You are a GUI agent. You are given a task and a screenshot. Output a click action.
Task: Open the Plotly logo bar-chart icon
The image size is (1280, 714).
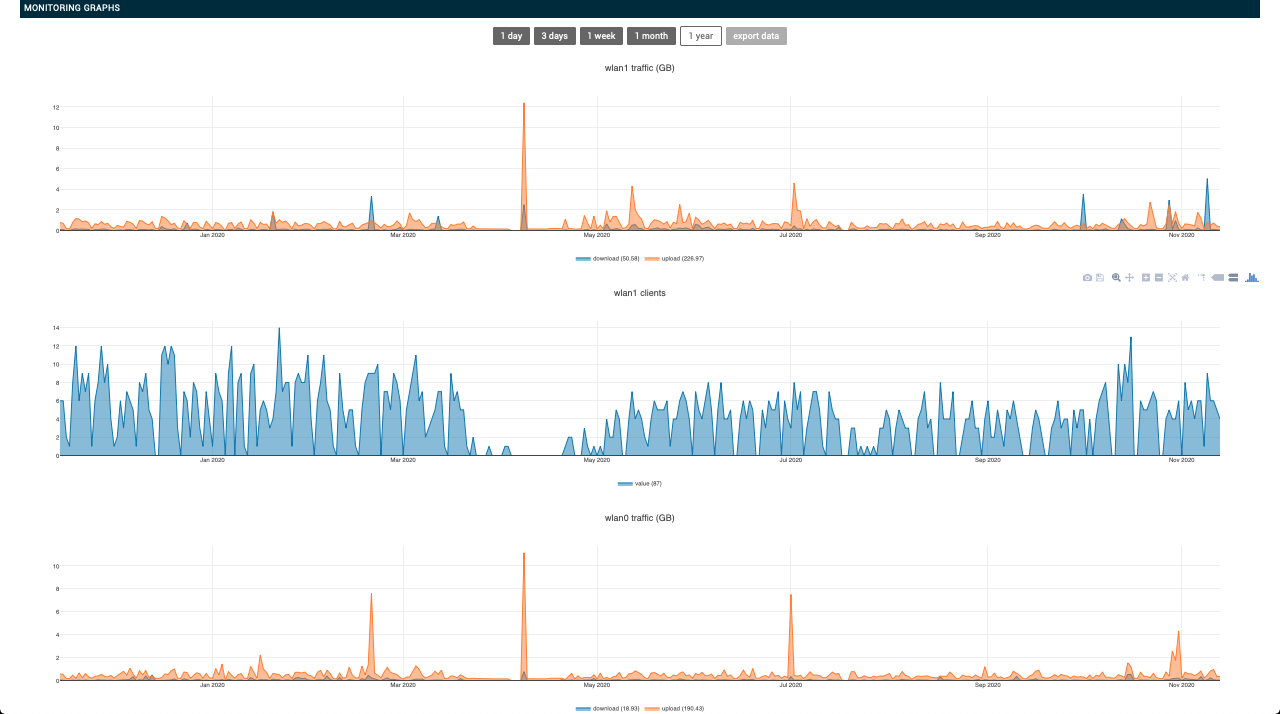coord(1252,277)
